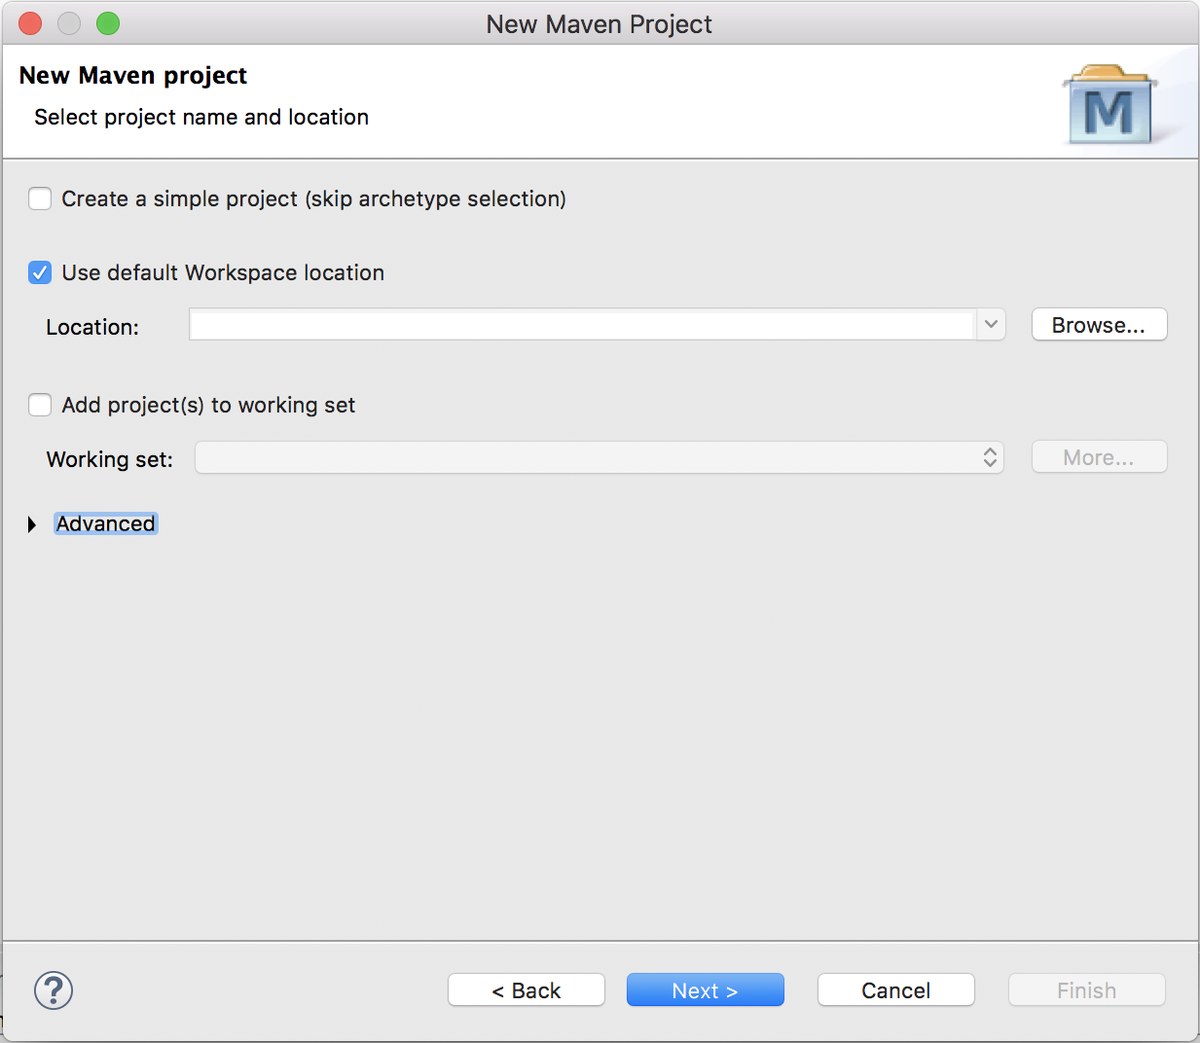Uncheck Use default Workspace location
Screen dimensions: 1200x1043
[x=40, y=272]
